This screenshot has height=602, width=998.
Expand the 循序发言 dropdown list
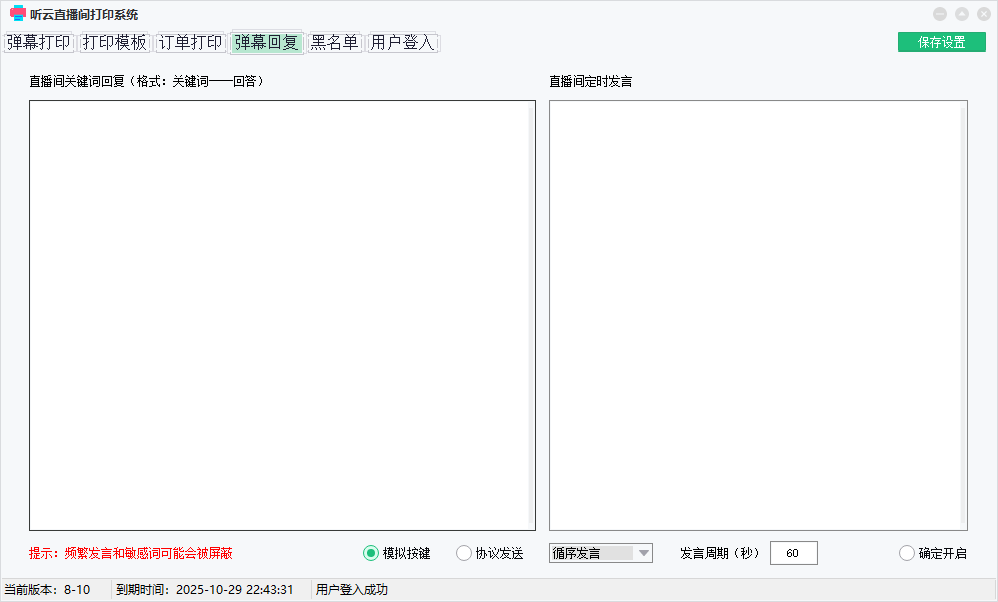click(644, 553)
